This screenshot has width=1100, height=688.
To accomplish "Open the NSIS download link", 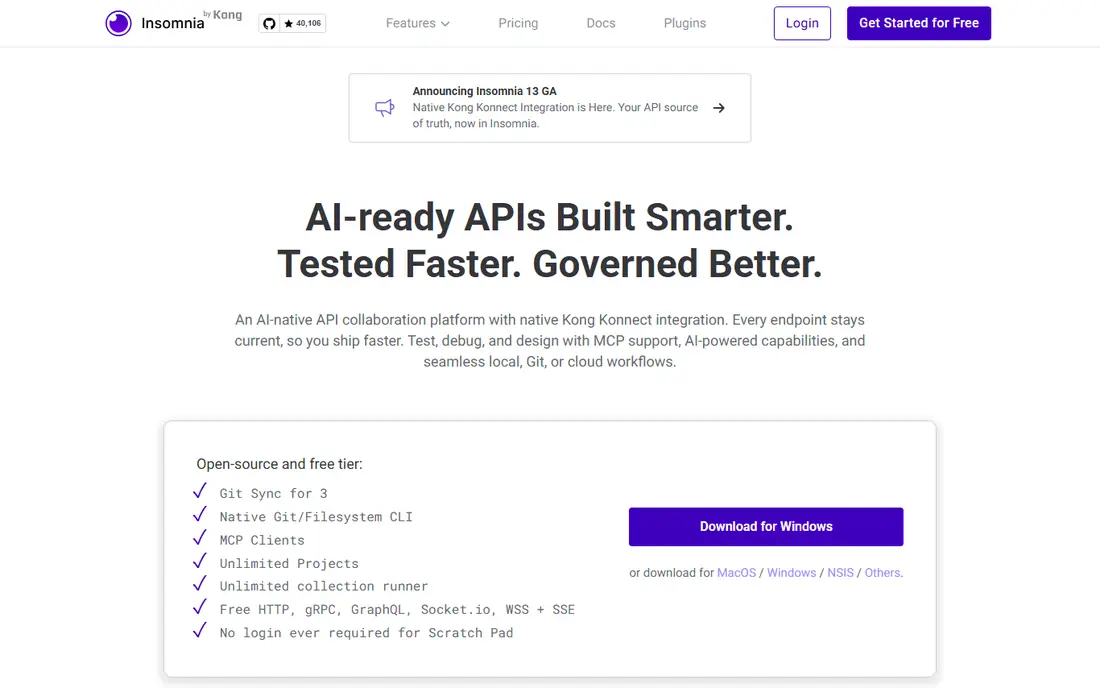I will click(840, 573).
